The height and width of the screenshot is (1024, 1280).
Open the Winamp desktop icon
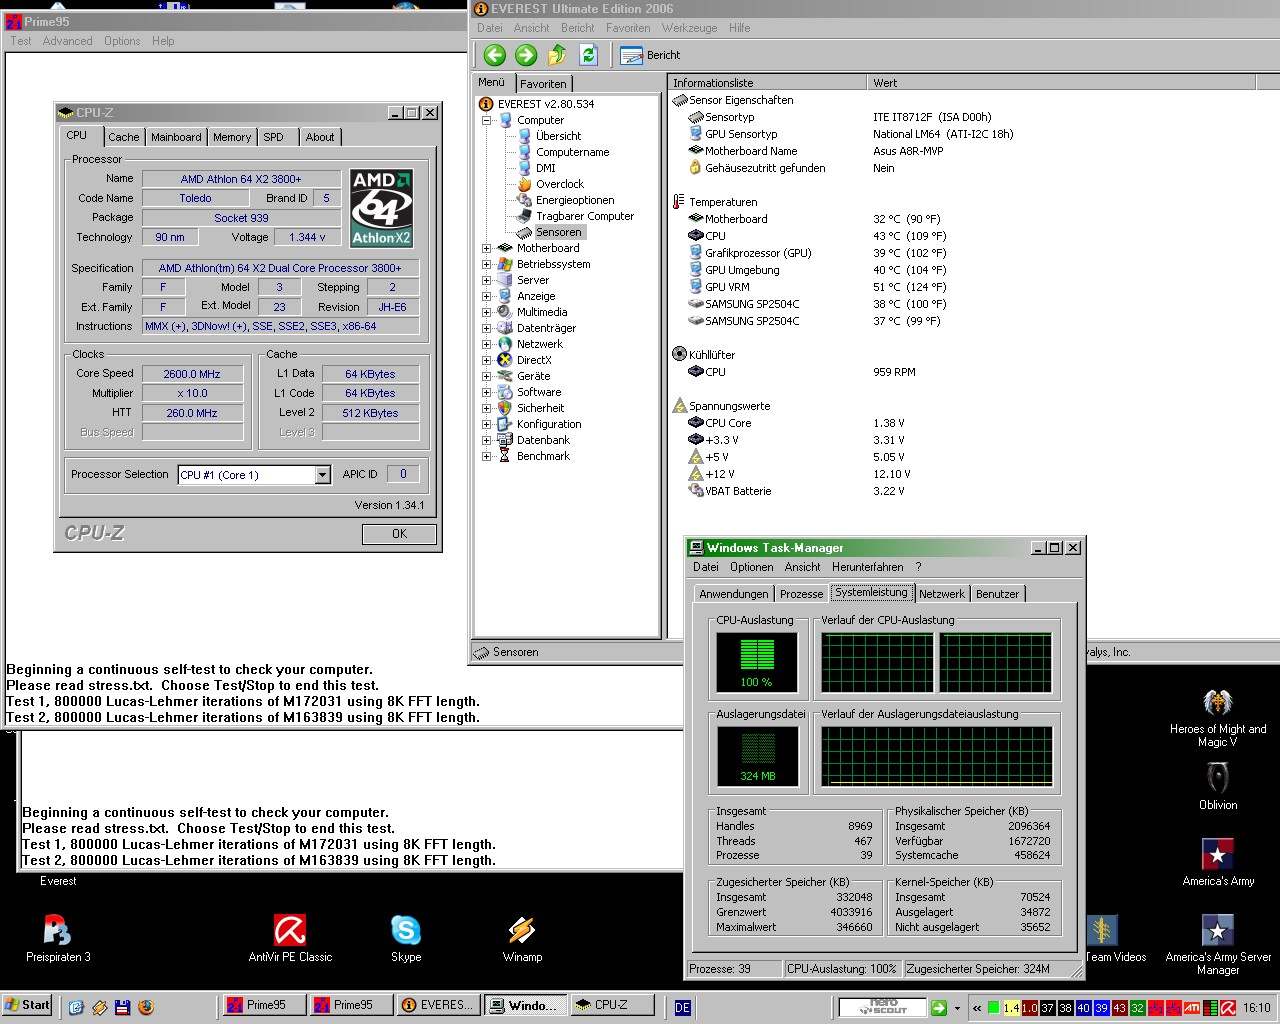522,938
